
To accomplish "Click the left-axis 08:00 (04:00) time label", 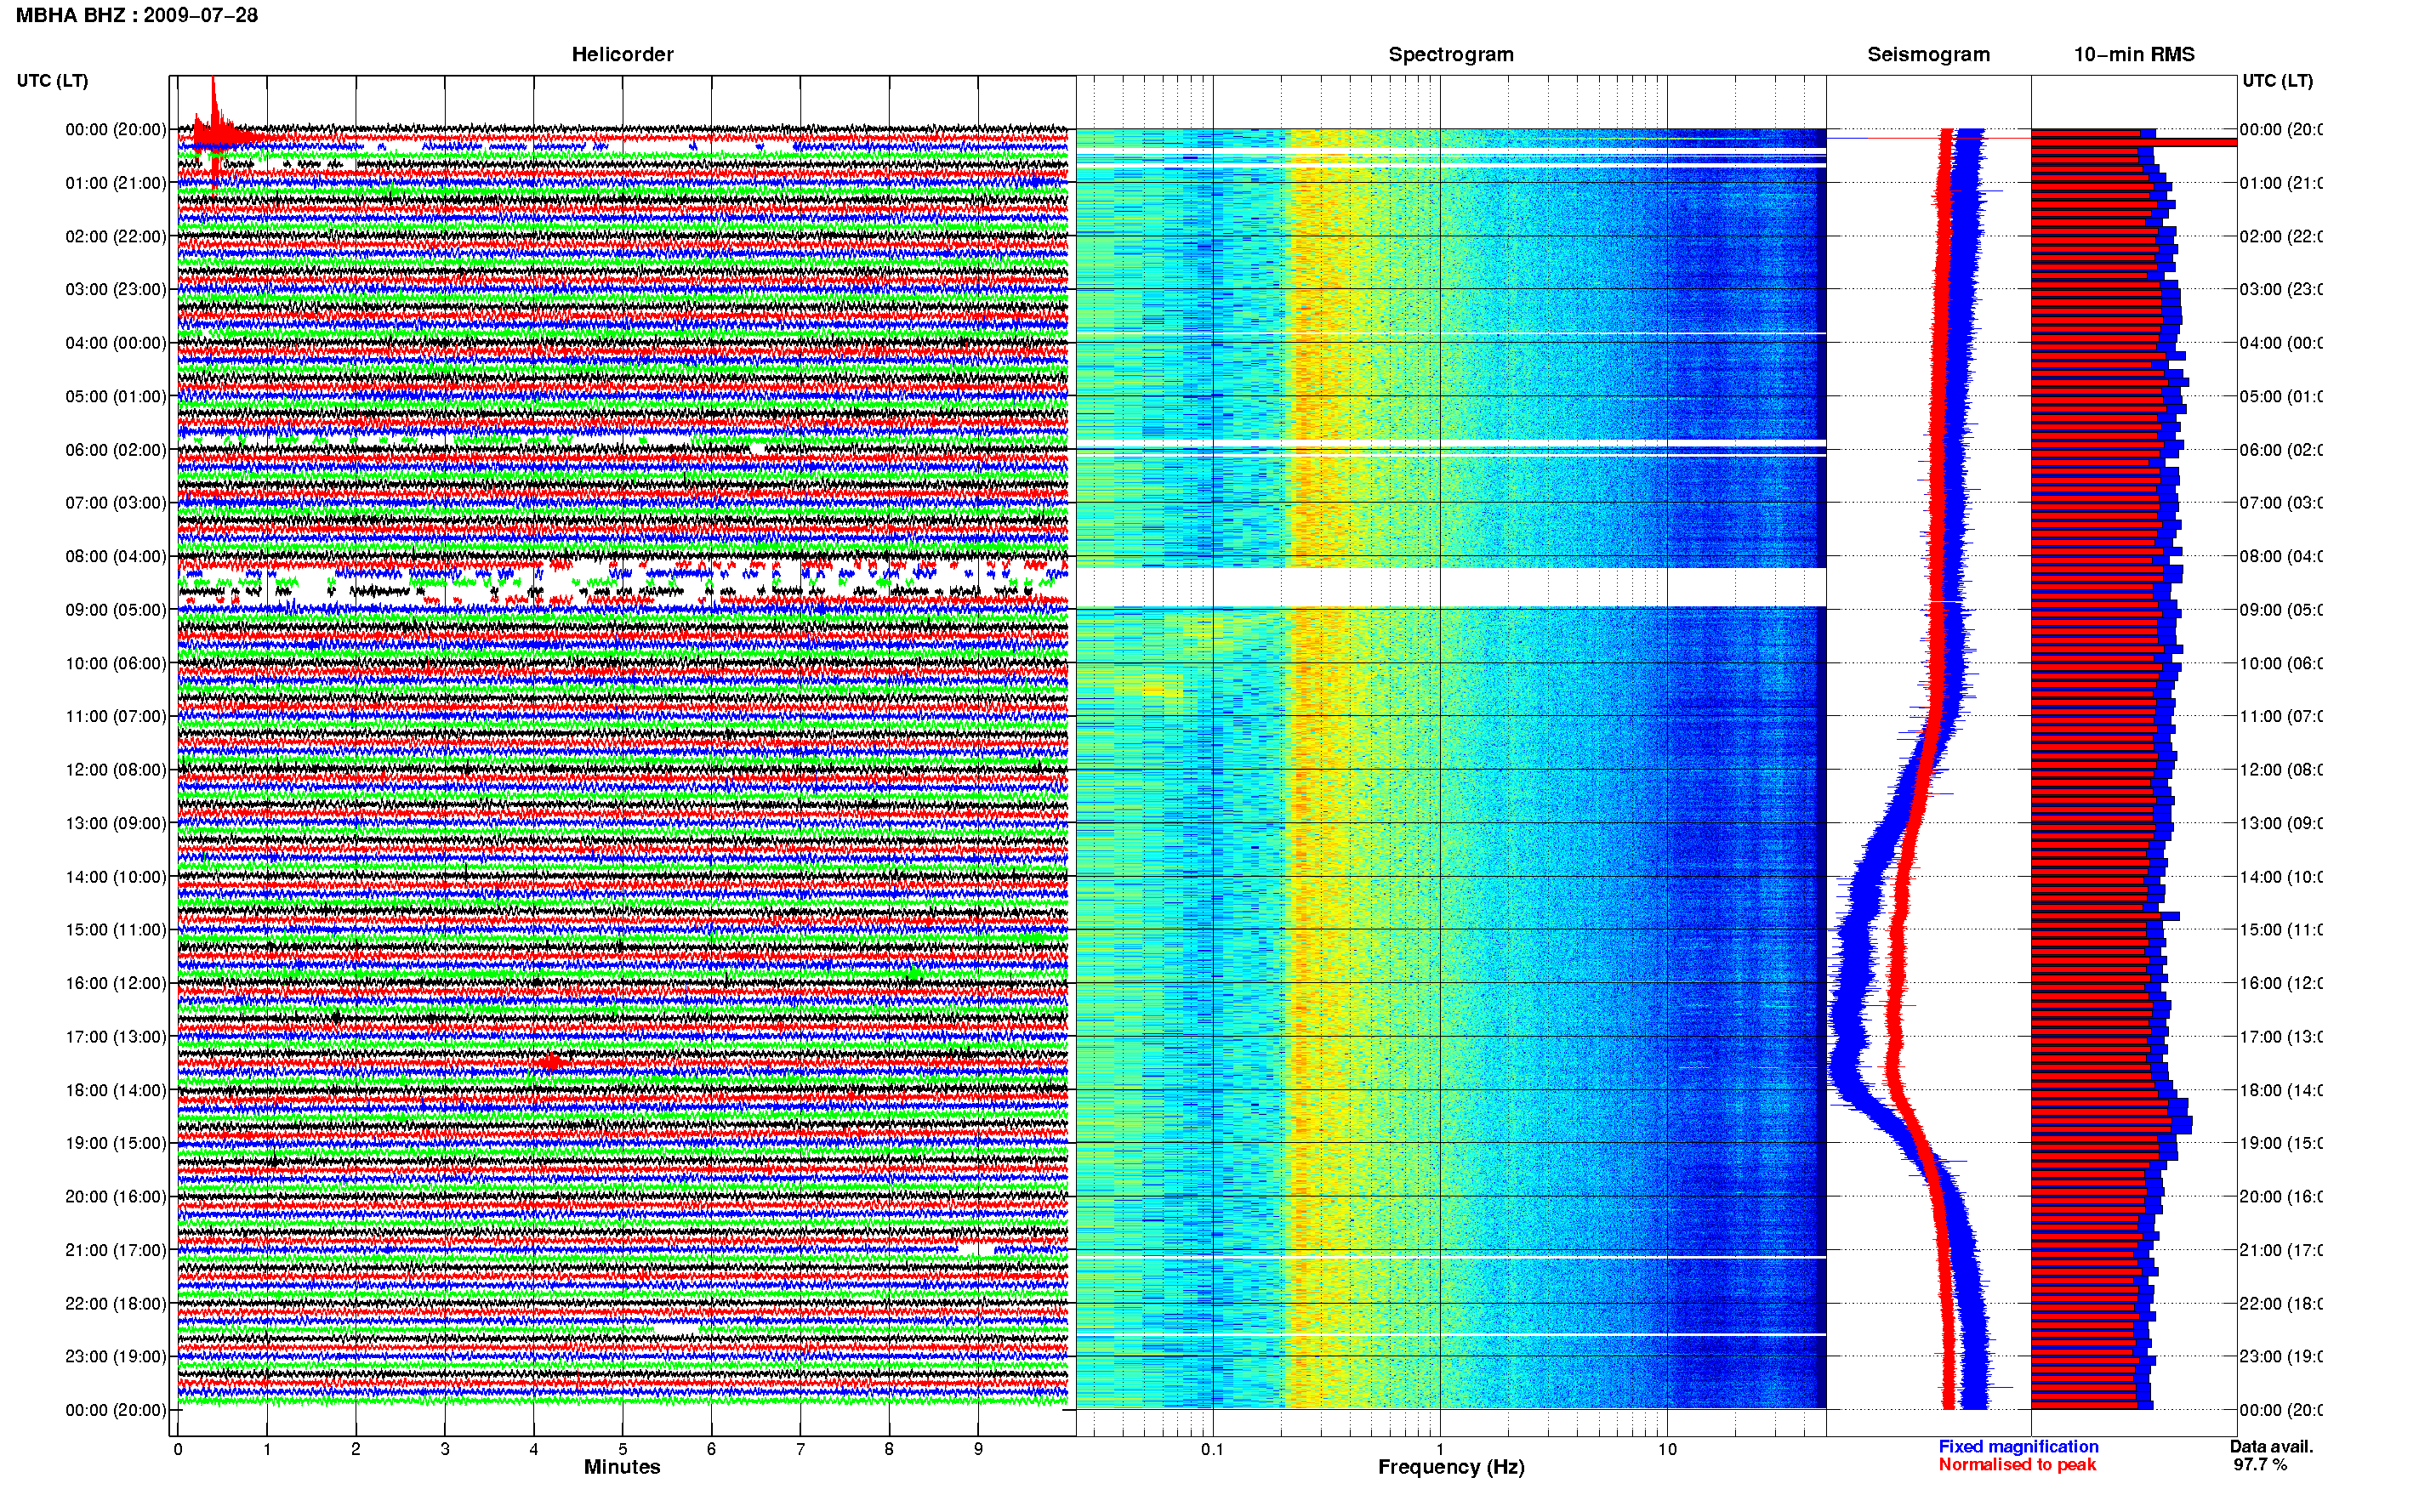I will click(x=116, y=556).
